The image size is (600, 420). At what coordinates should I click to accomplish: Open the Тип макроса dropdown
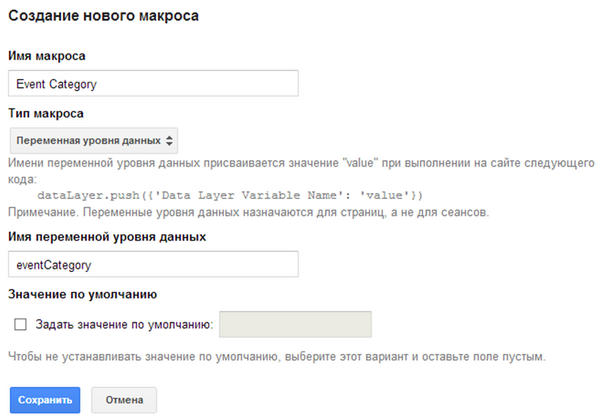pos(93,140)
